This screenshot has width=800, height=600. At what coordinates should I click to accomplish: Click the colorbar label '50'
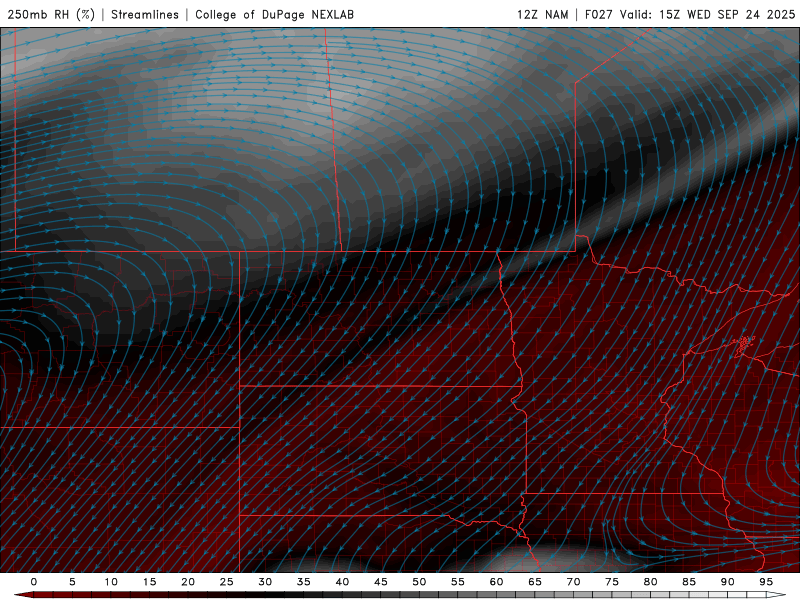[x=419, y=582]
